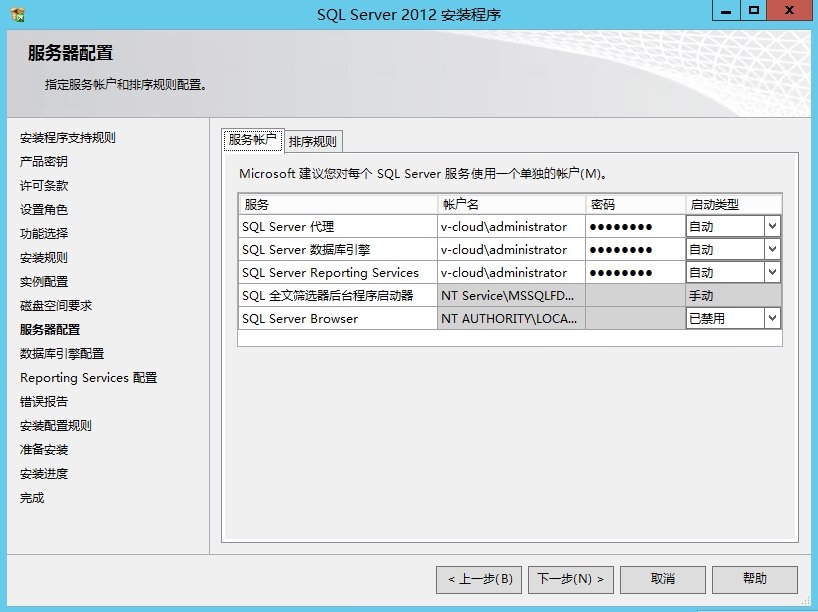Click the 启动类型 column header
The image size is (818, 612).
[x=733, y=204]
